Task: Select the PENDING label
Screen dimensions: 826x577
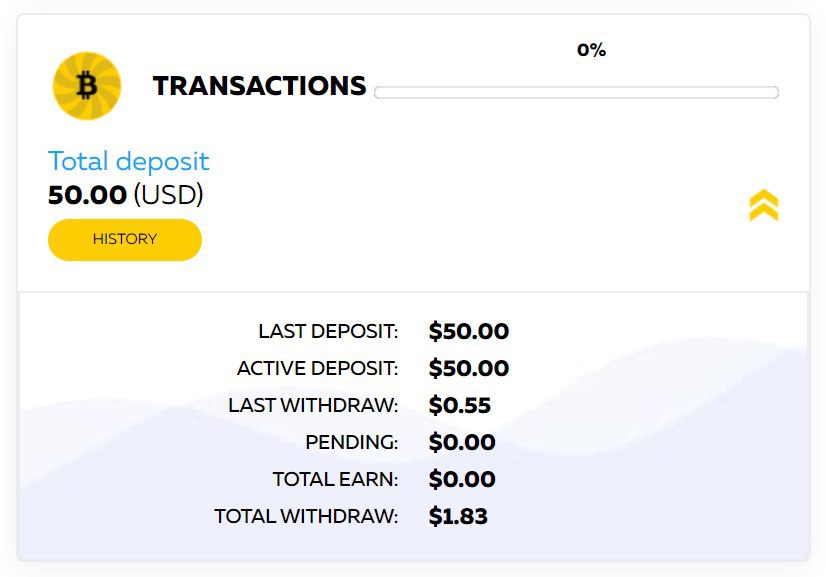Action: pos(352,442)
